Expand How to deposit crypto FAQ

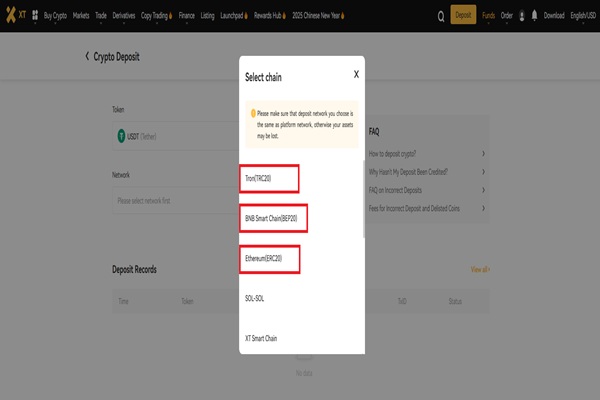point(427,153)
